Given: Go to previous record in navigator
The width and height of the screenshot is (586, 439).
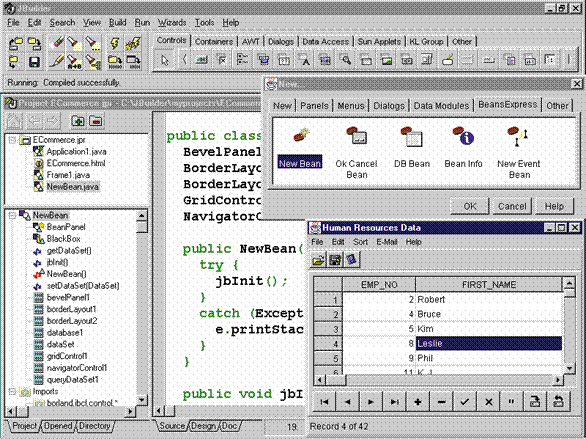Looking at the screenshot, I should pyautogui.click(x=348, y=402).
